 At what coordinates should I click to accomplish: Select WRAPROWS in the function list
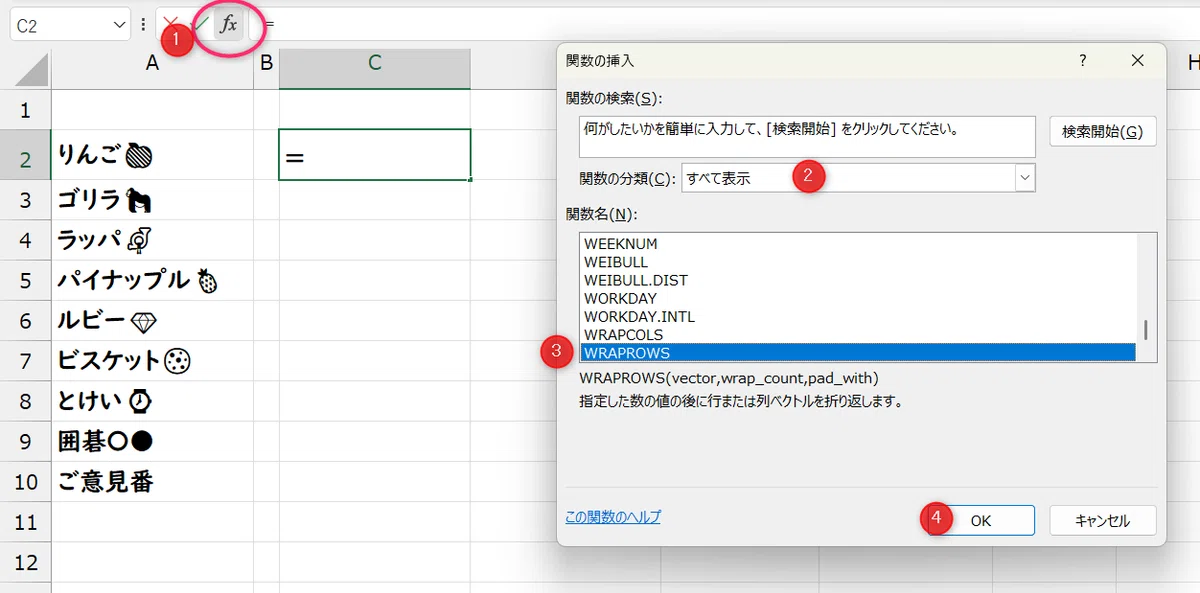[858, 352]
